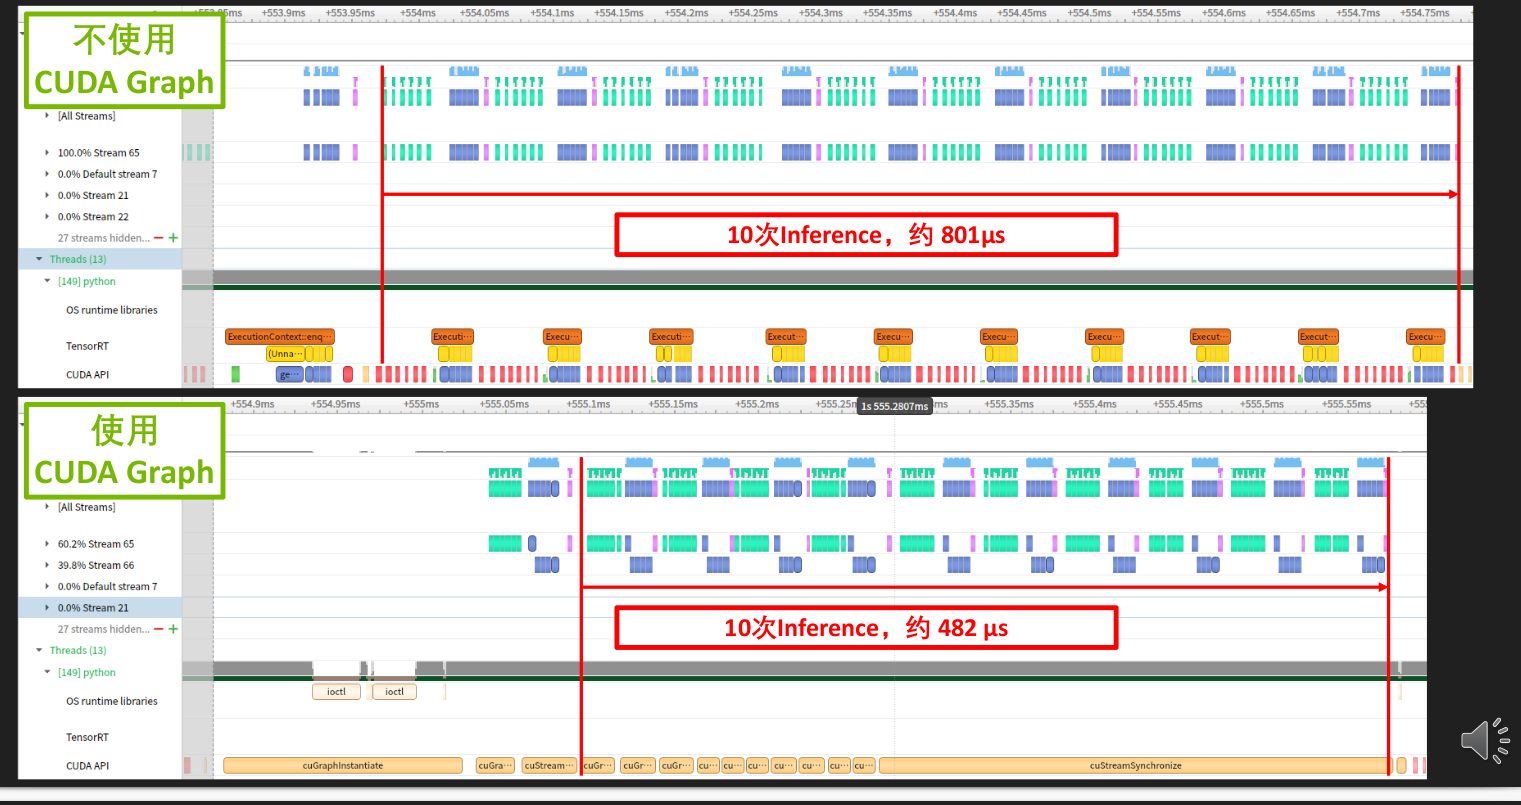
Task: Select the second ioctl block in bottom panel
Action: [395, 692]
